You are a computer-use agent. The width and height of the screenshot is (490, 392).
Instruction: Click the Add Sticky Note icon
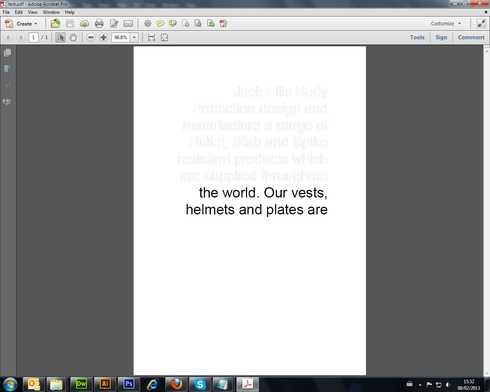(160, 24)
